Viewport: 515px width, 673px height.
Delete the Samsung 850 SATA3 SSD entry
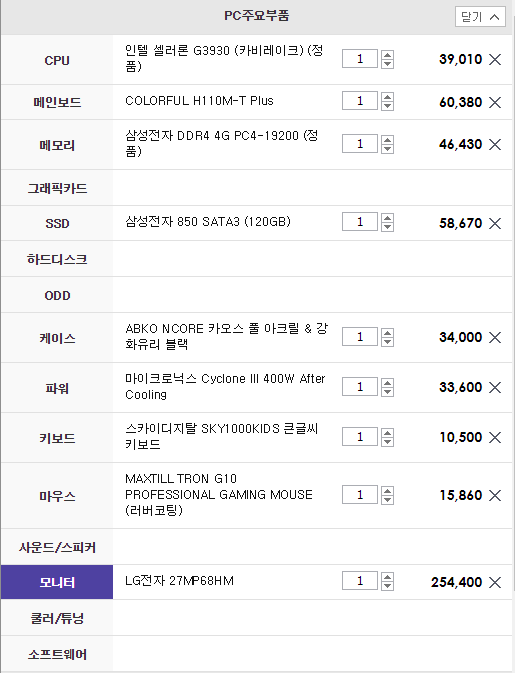(x=495, y=223)
